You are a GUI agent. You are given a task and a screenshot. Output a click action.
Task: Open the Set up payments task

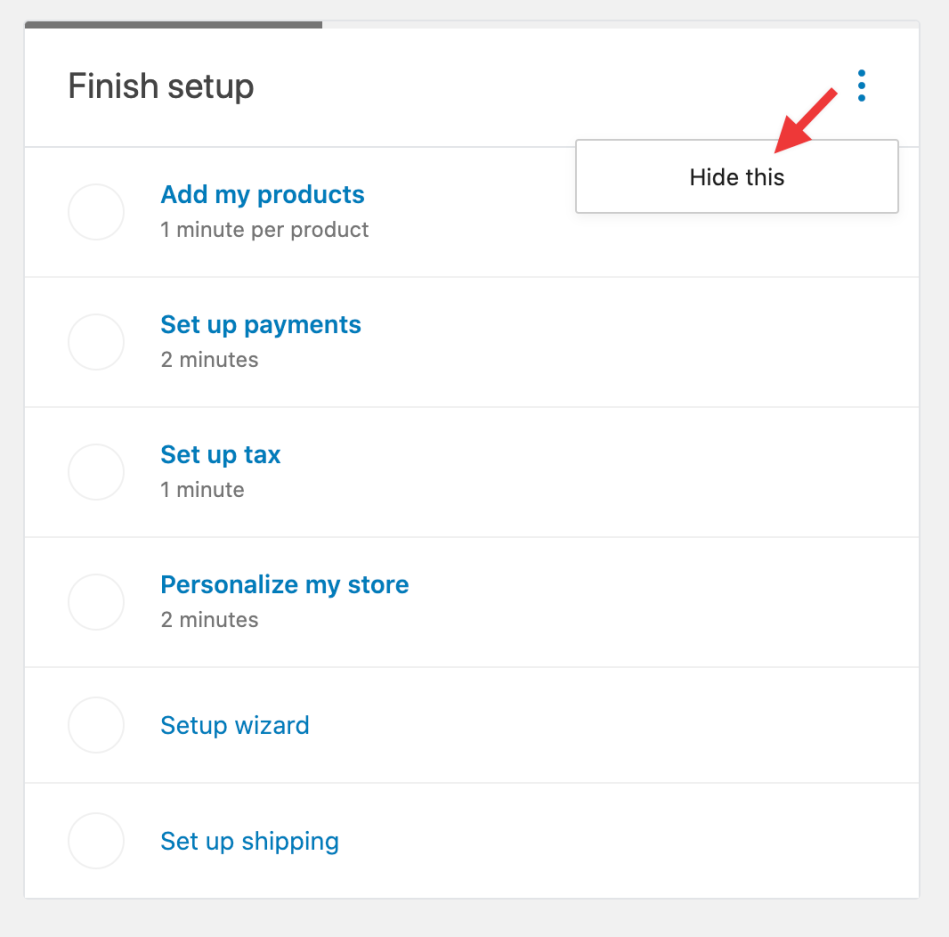coord(260,324)
